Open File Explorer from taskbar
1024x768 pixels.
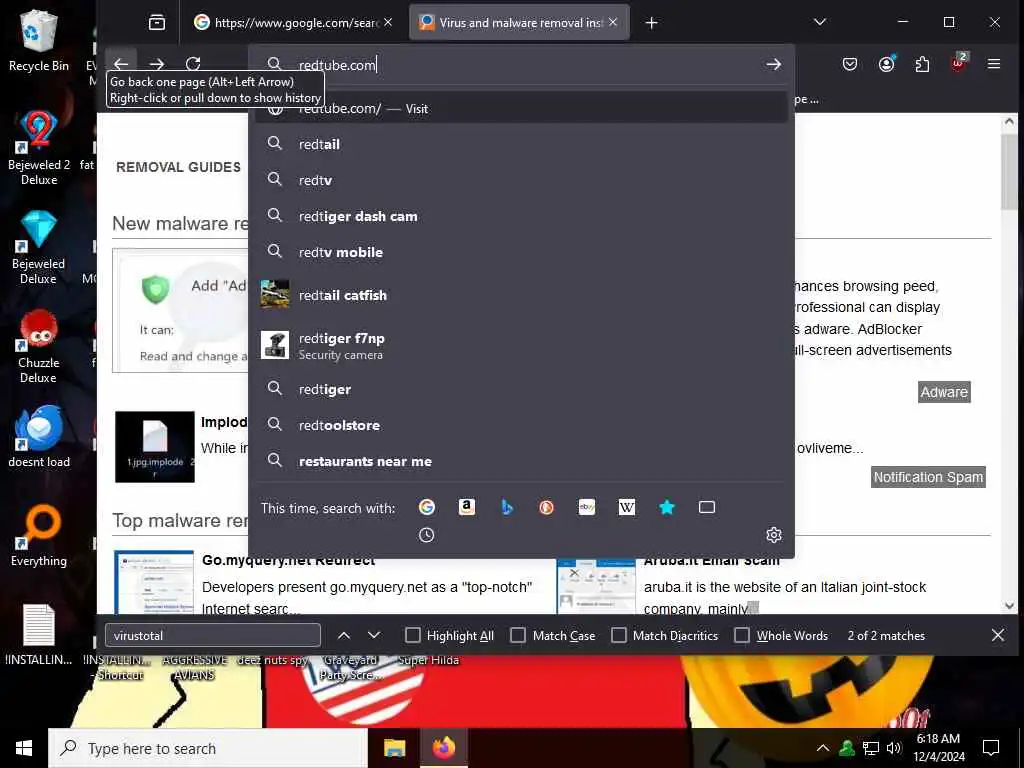(x=394, y=748)
